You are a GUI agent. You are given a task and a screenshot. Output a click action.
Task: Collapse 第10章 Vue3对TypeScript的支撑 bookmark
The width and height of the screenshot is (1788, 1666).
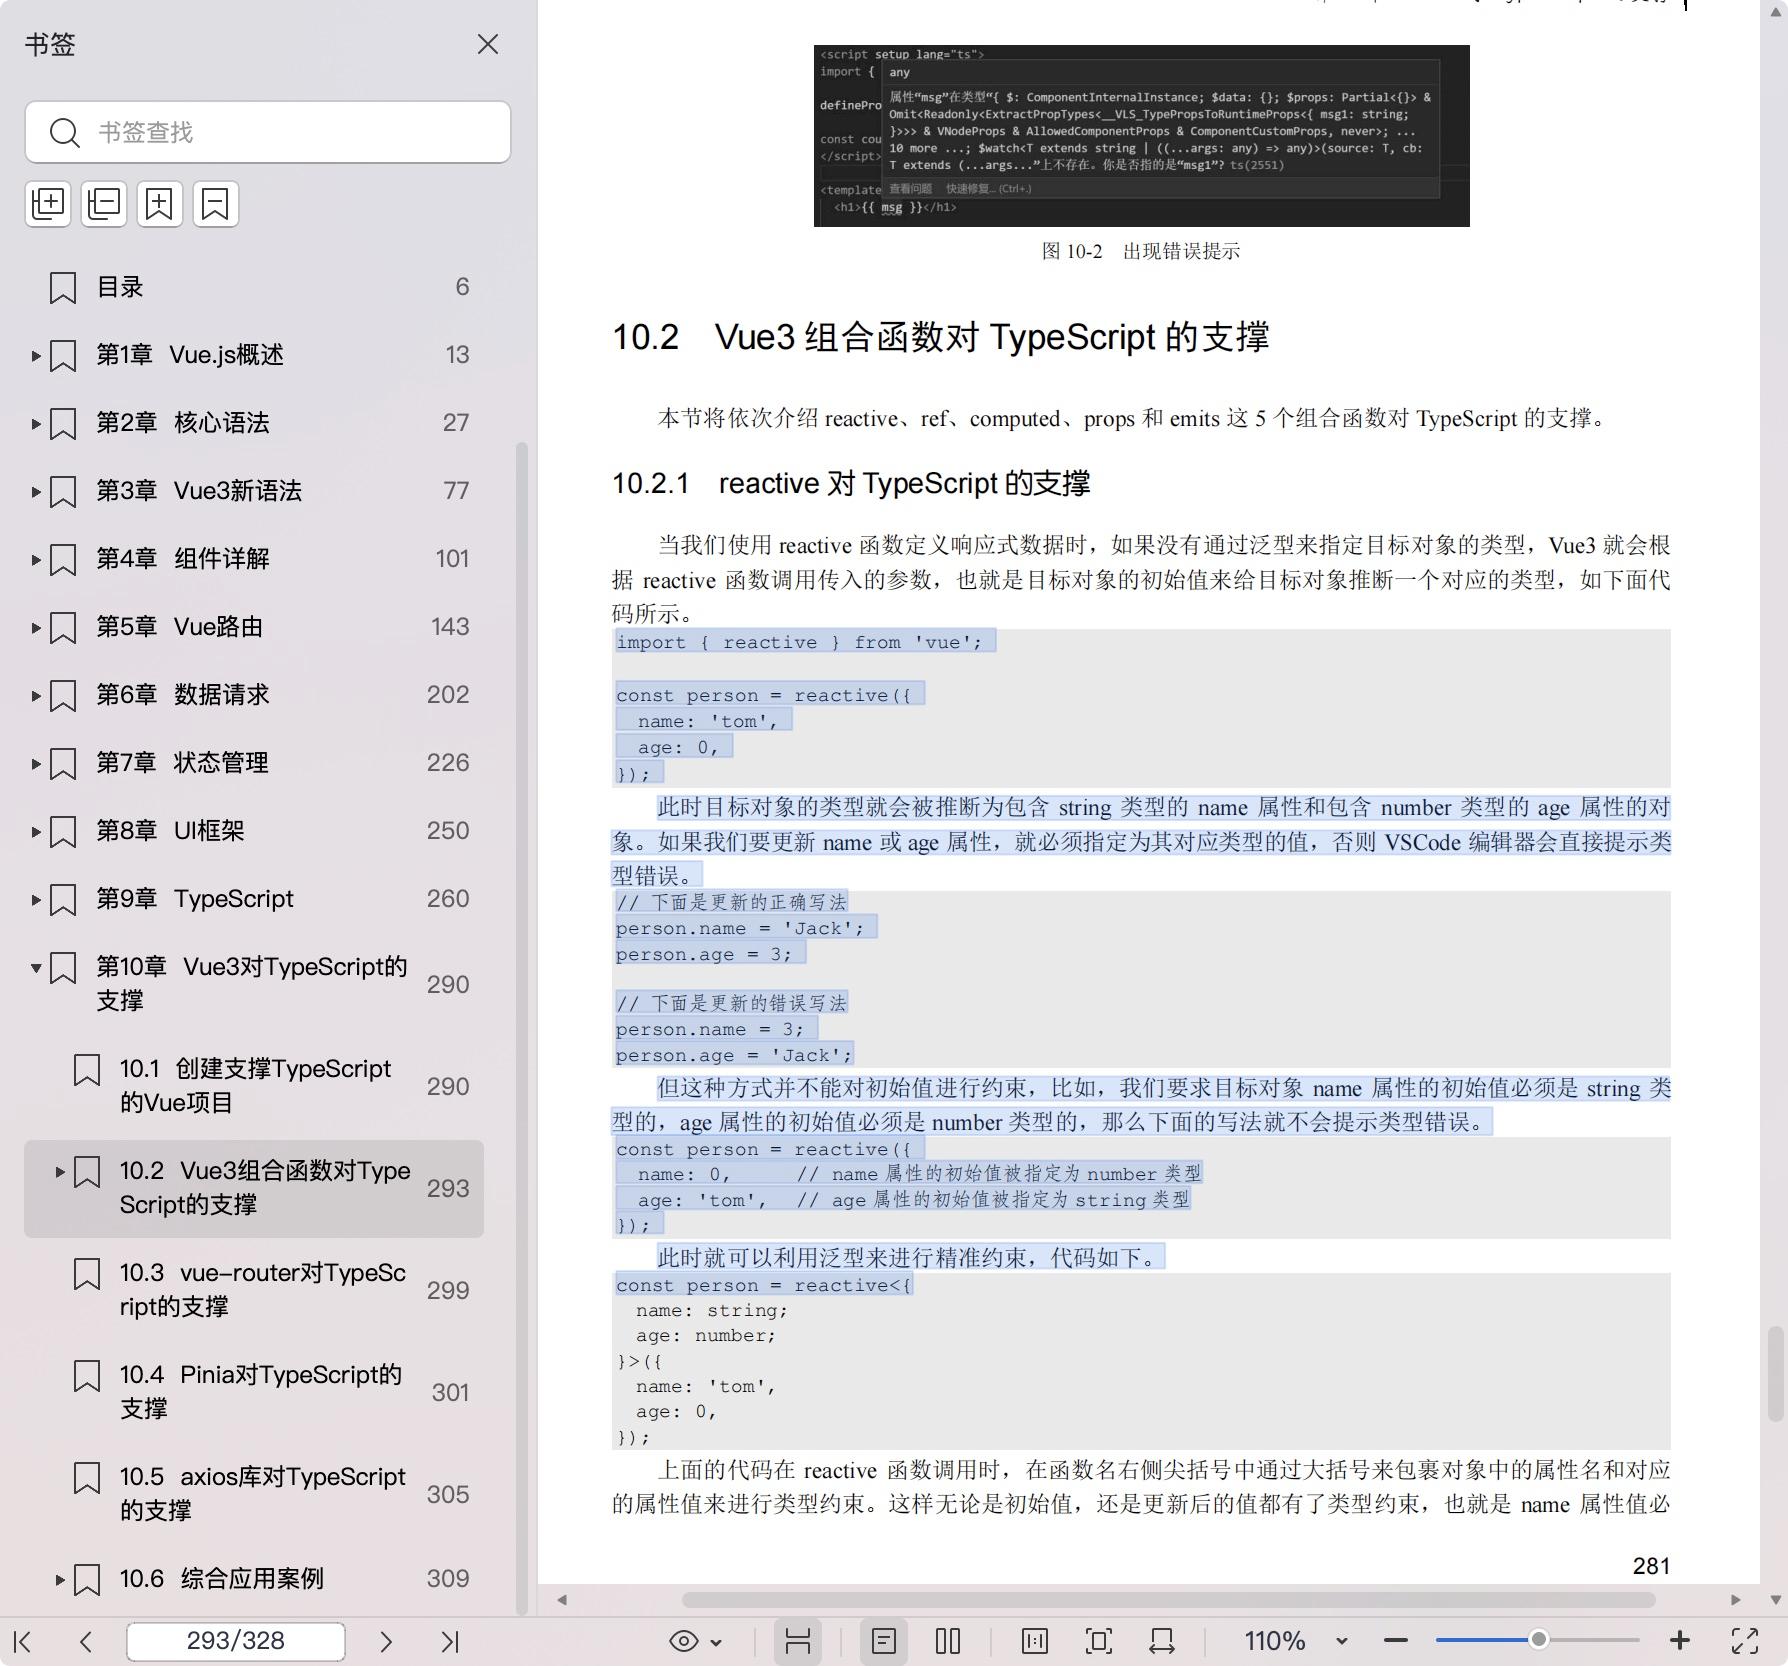tap(36, 967)
